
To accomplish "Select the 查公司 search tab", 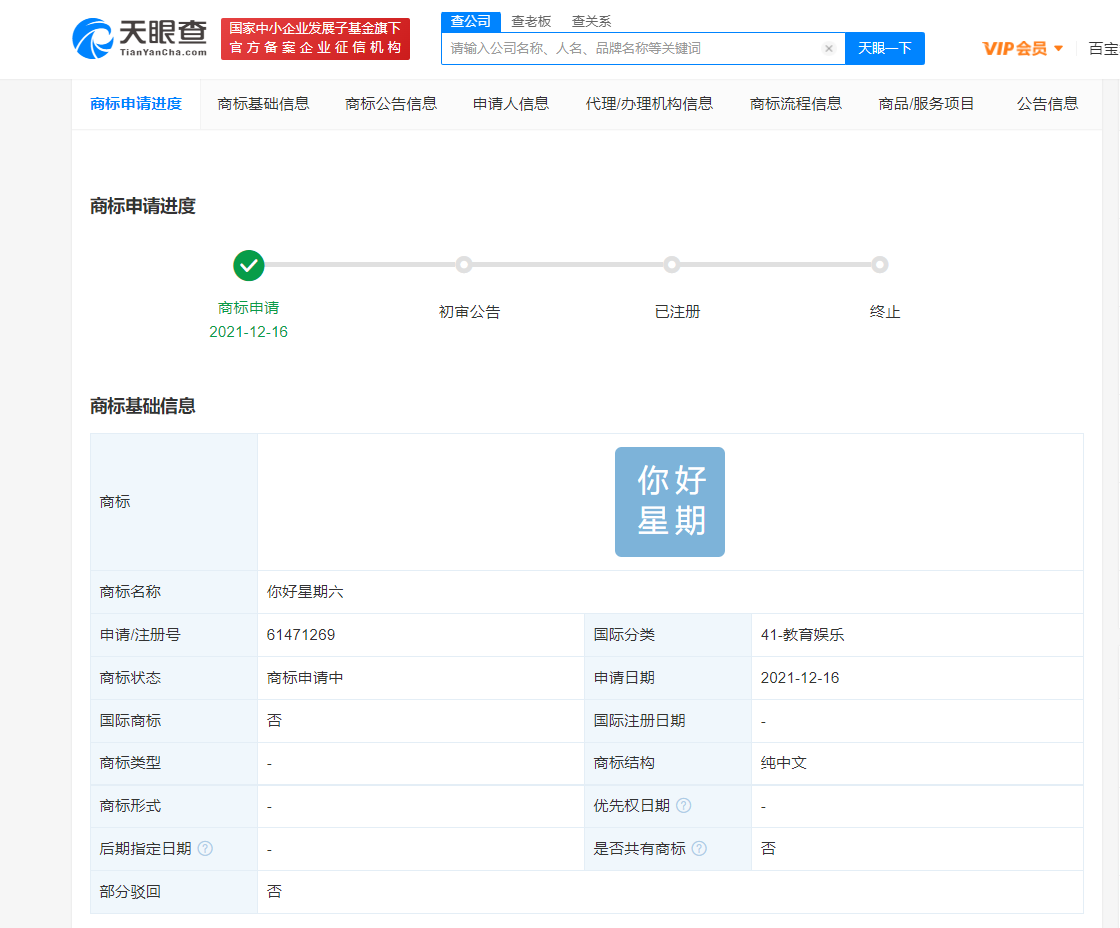I will [470, 21].
